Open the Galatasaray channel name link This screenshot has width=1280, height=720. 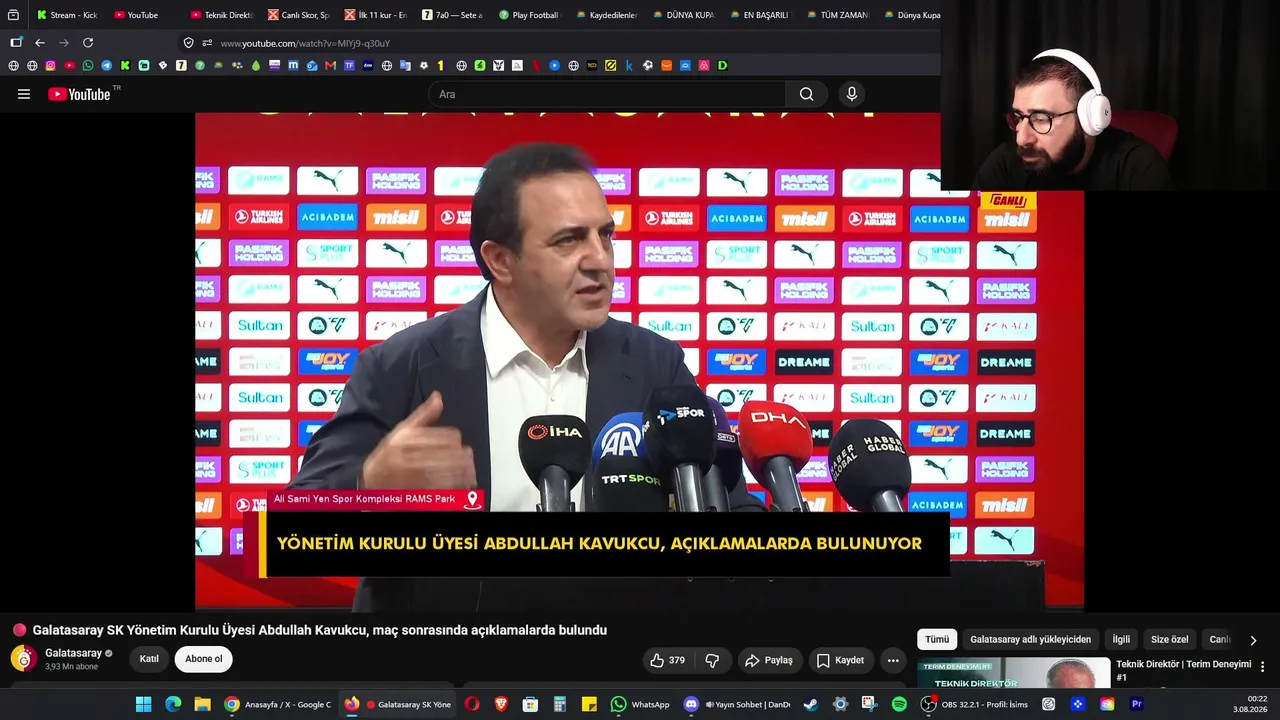(73, 653)
